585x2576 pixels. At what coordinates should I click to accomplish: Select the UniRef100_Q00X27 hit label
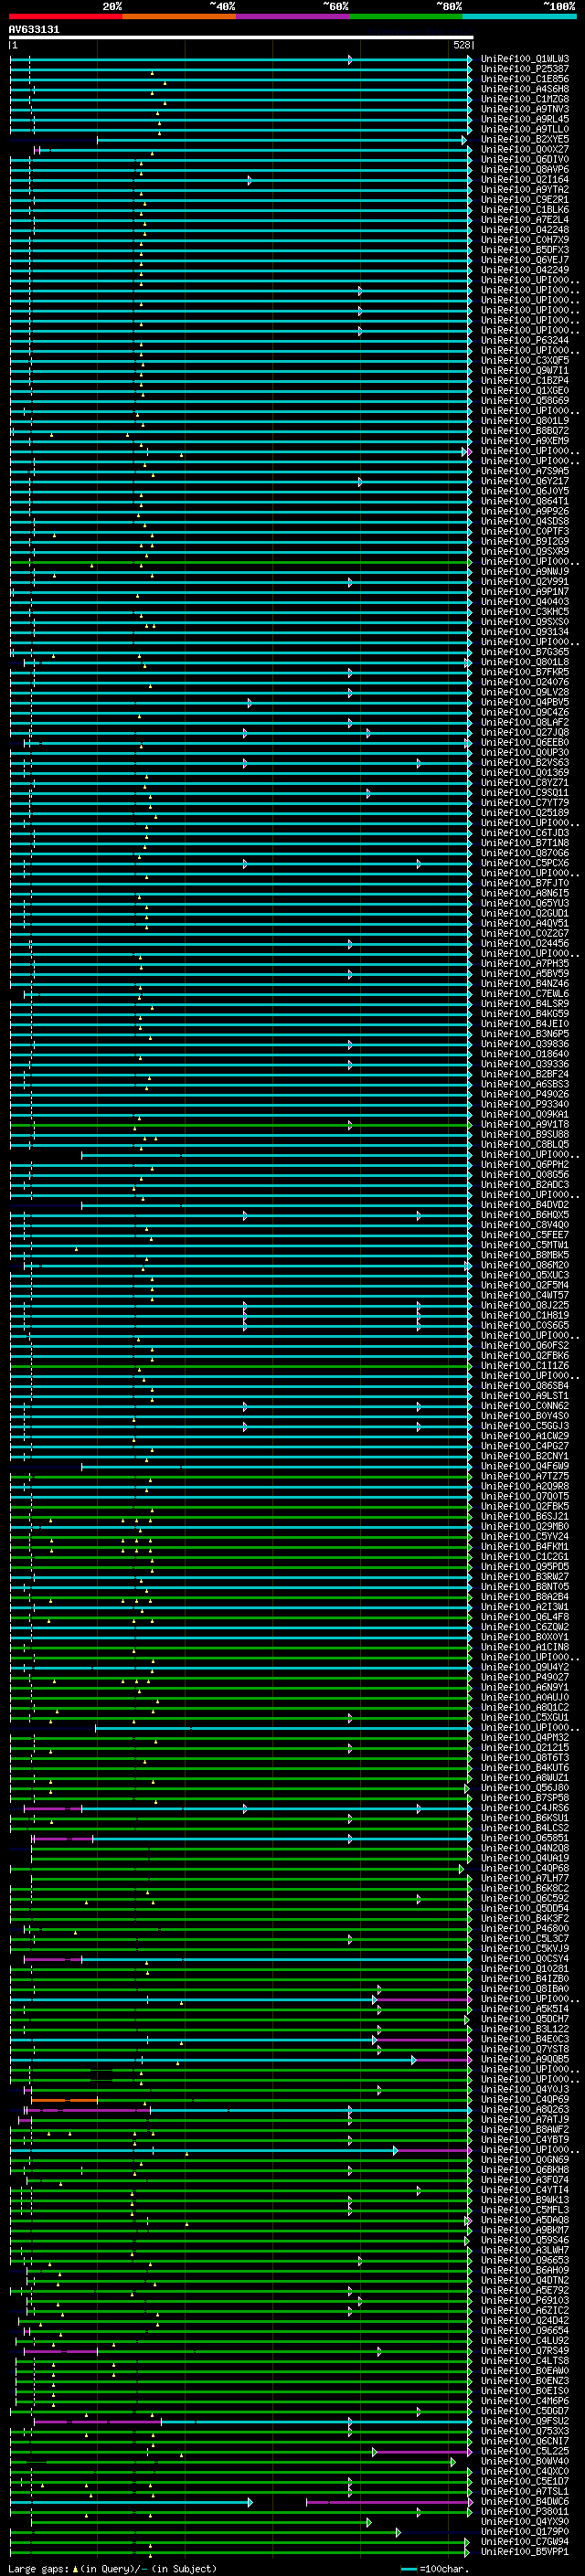click(x=524, y=150)
